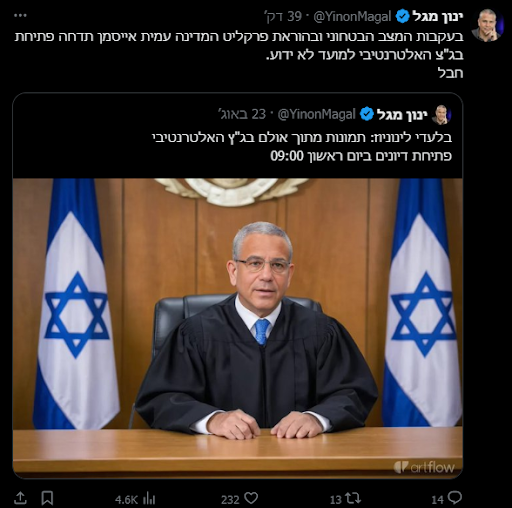This screenshot has width=512, height=508.
Task: Open the view analytics bar chart icon
Action: 149,499
